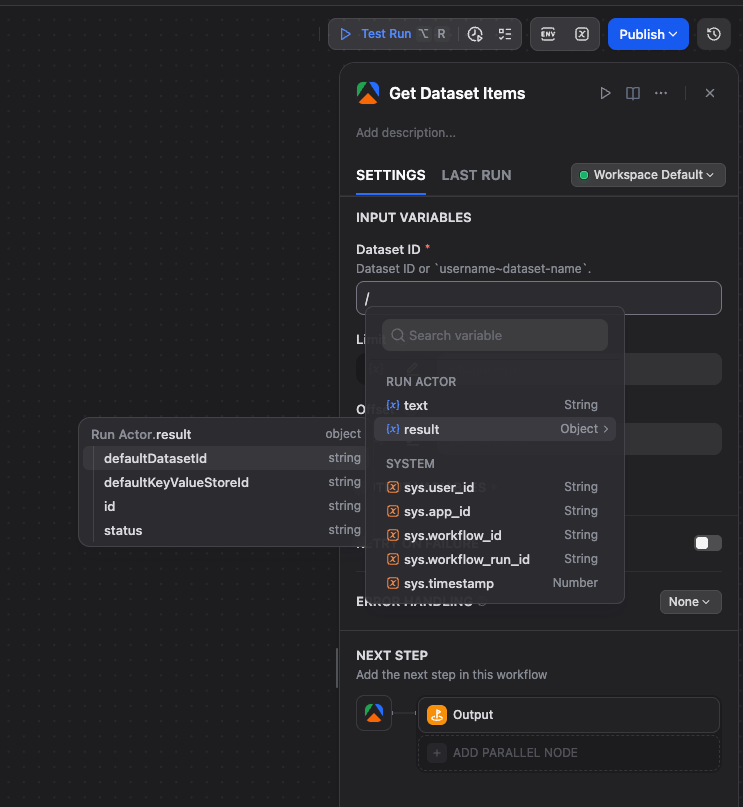This screenshot has height=807, width=743.
Task: Open environment variables with the ENV icon
Action: tap(549, 33)
